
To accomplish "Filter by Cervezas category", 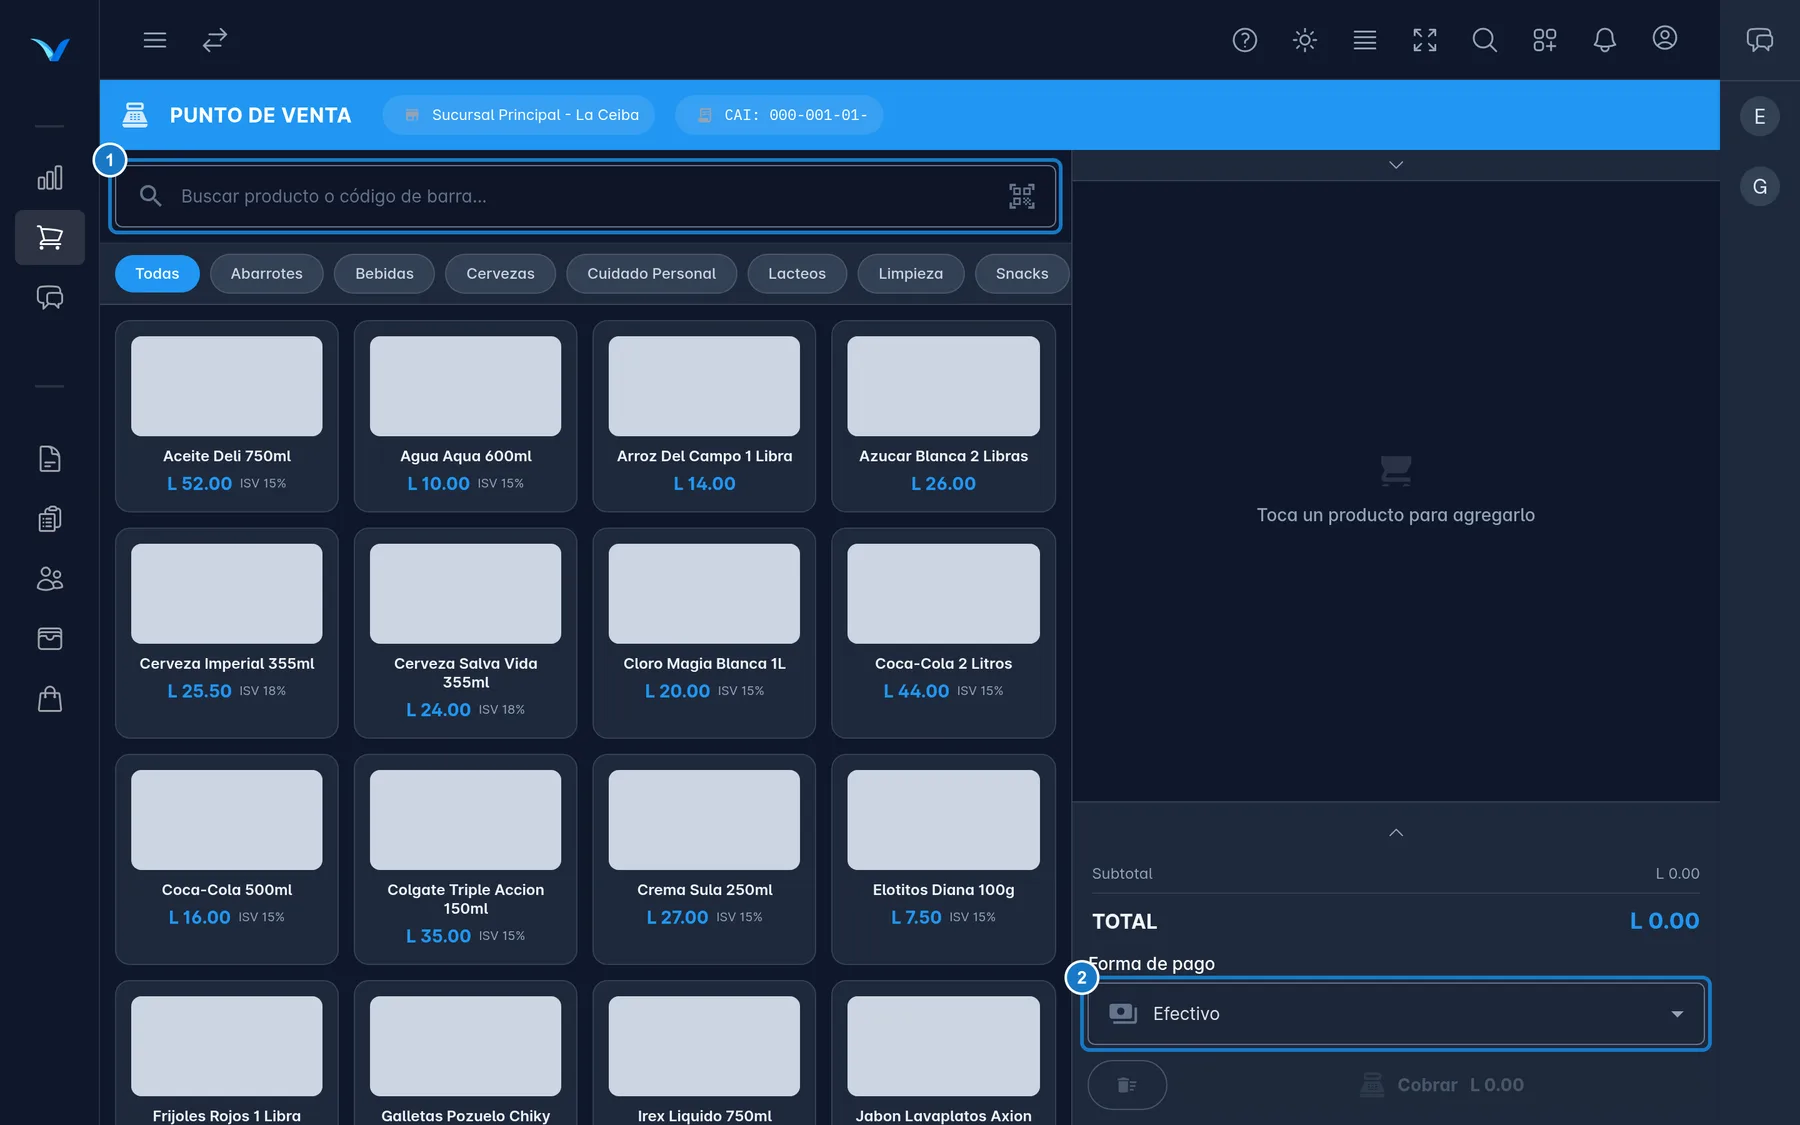I will pos(501,274).
